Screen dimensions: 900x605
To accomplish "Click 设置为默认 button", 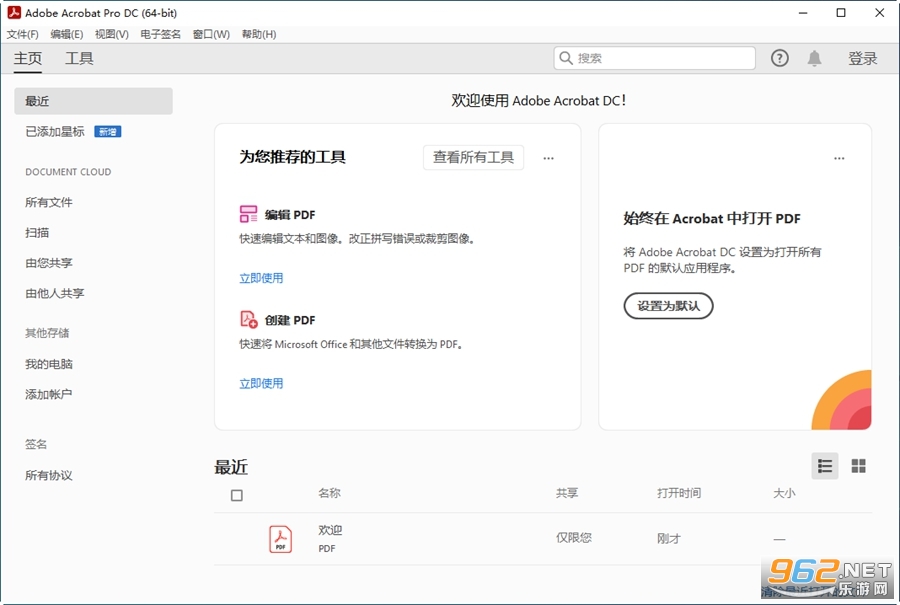I will (669, 306).
